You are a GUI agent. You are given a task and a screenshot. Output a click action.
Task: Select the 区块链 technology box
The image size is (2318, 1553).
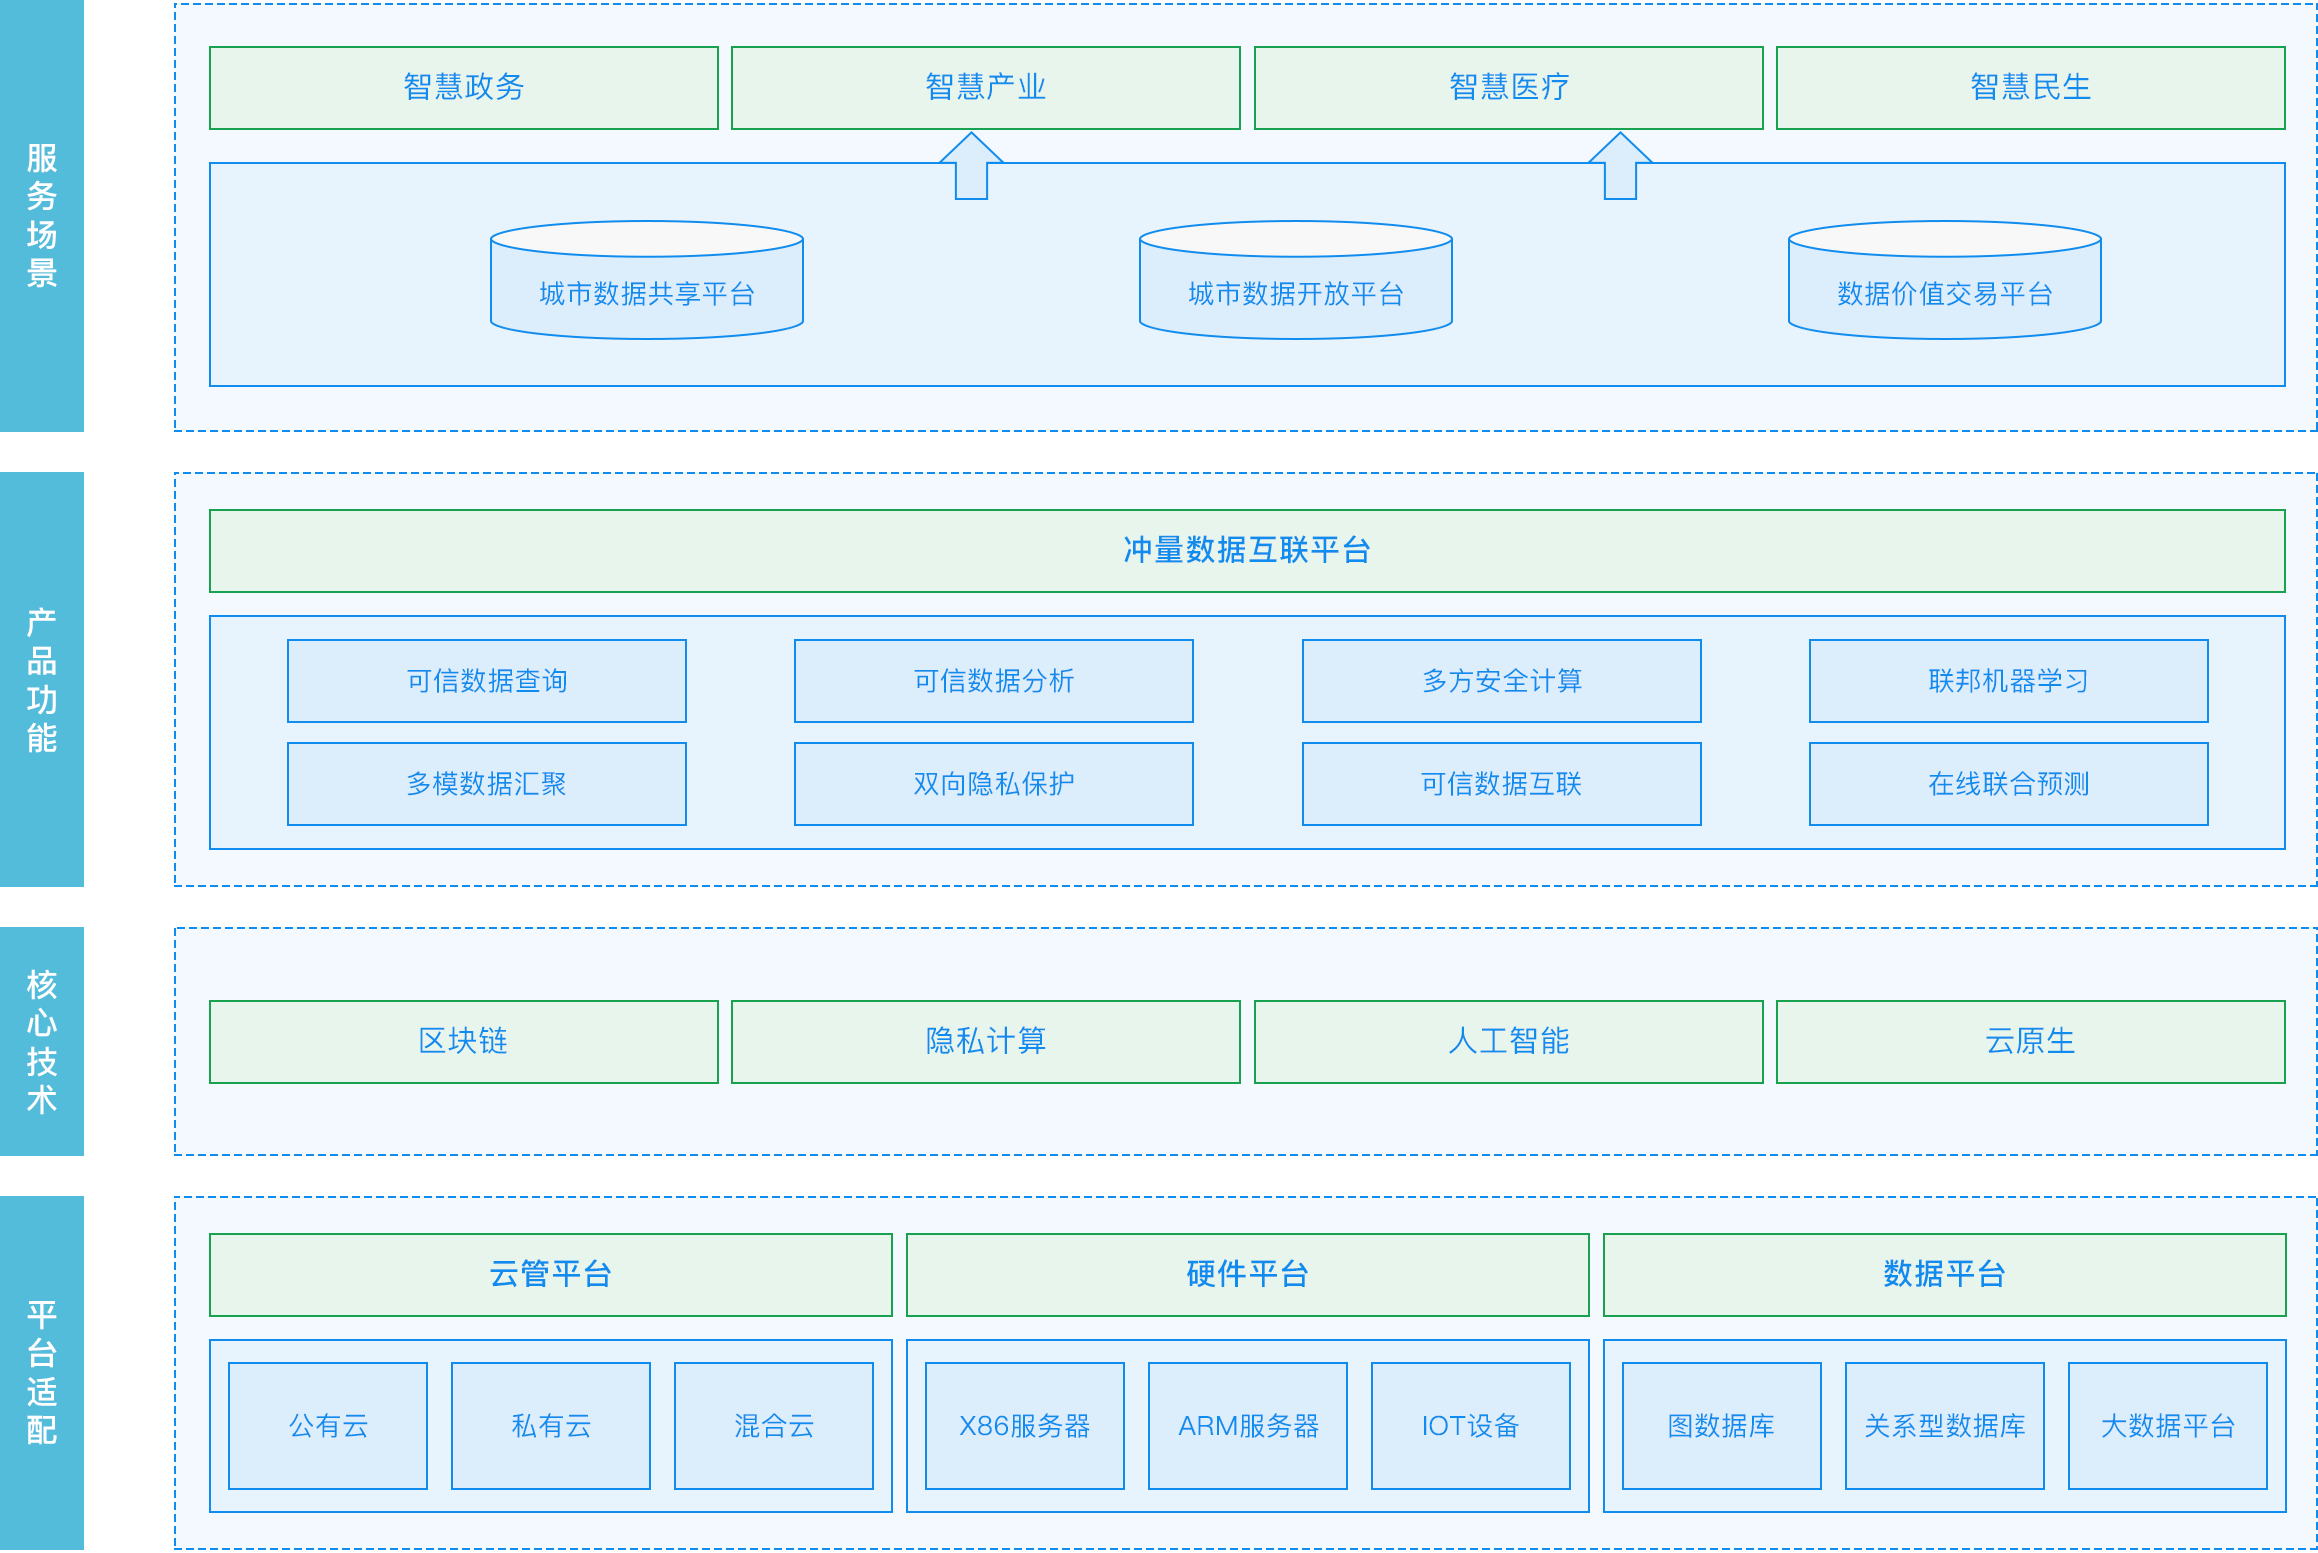[463, 1042]
